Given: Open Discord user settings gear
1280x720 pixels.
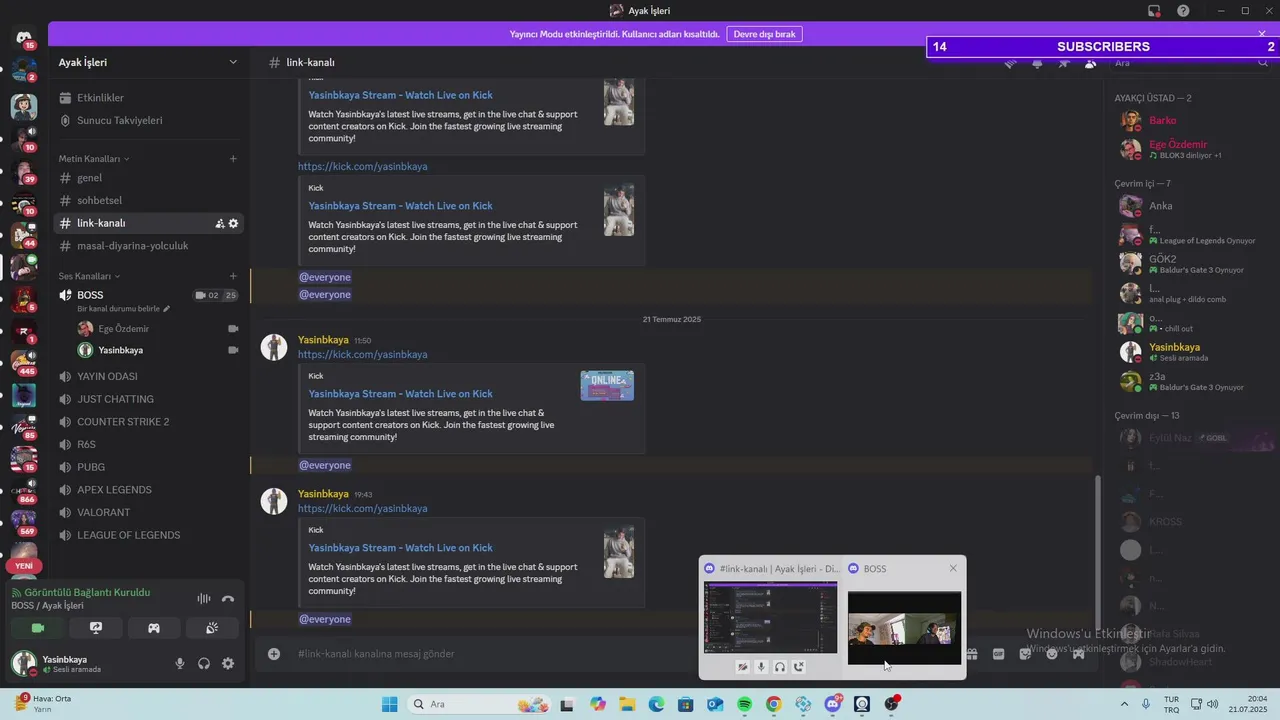Looking at the screenshot, I should (228, 663).
